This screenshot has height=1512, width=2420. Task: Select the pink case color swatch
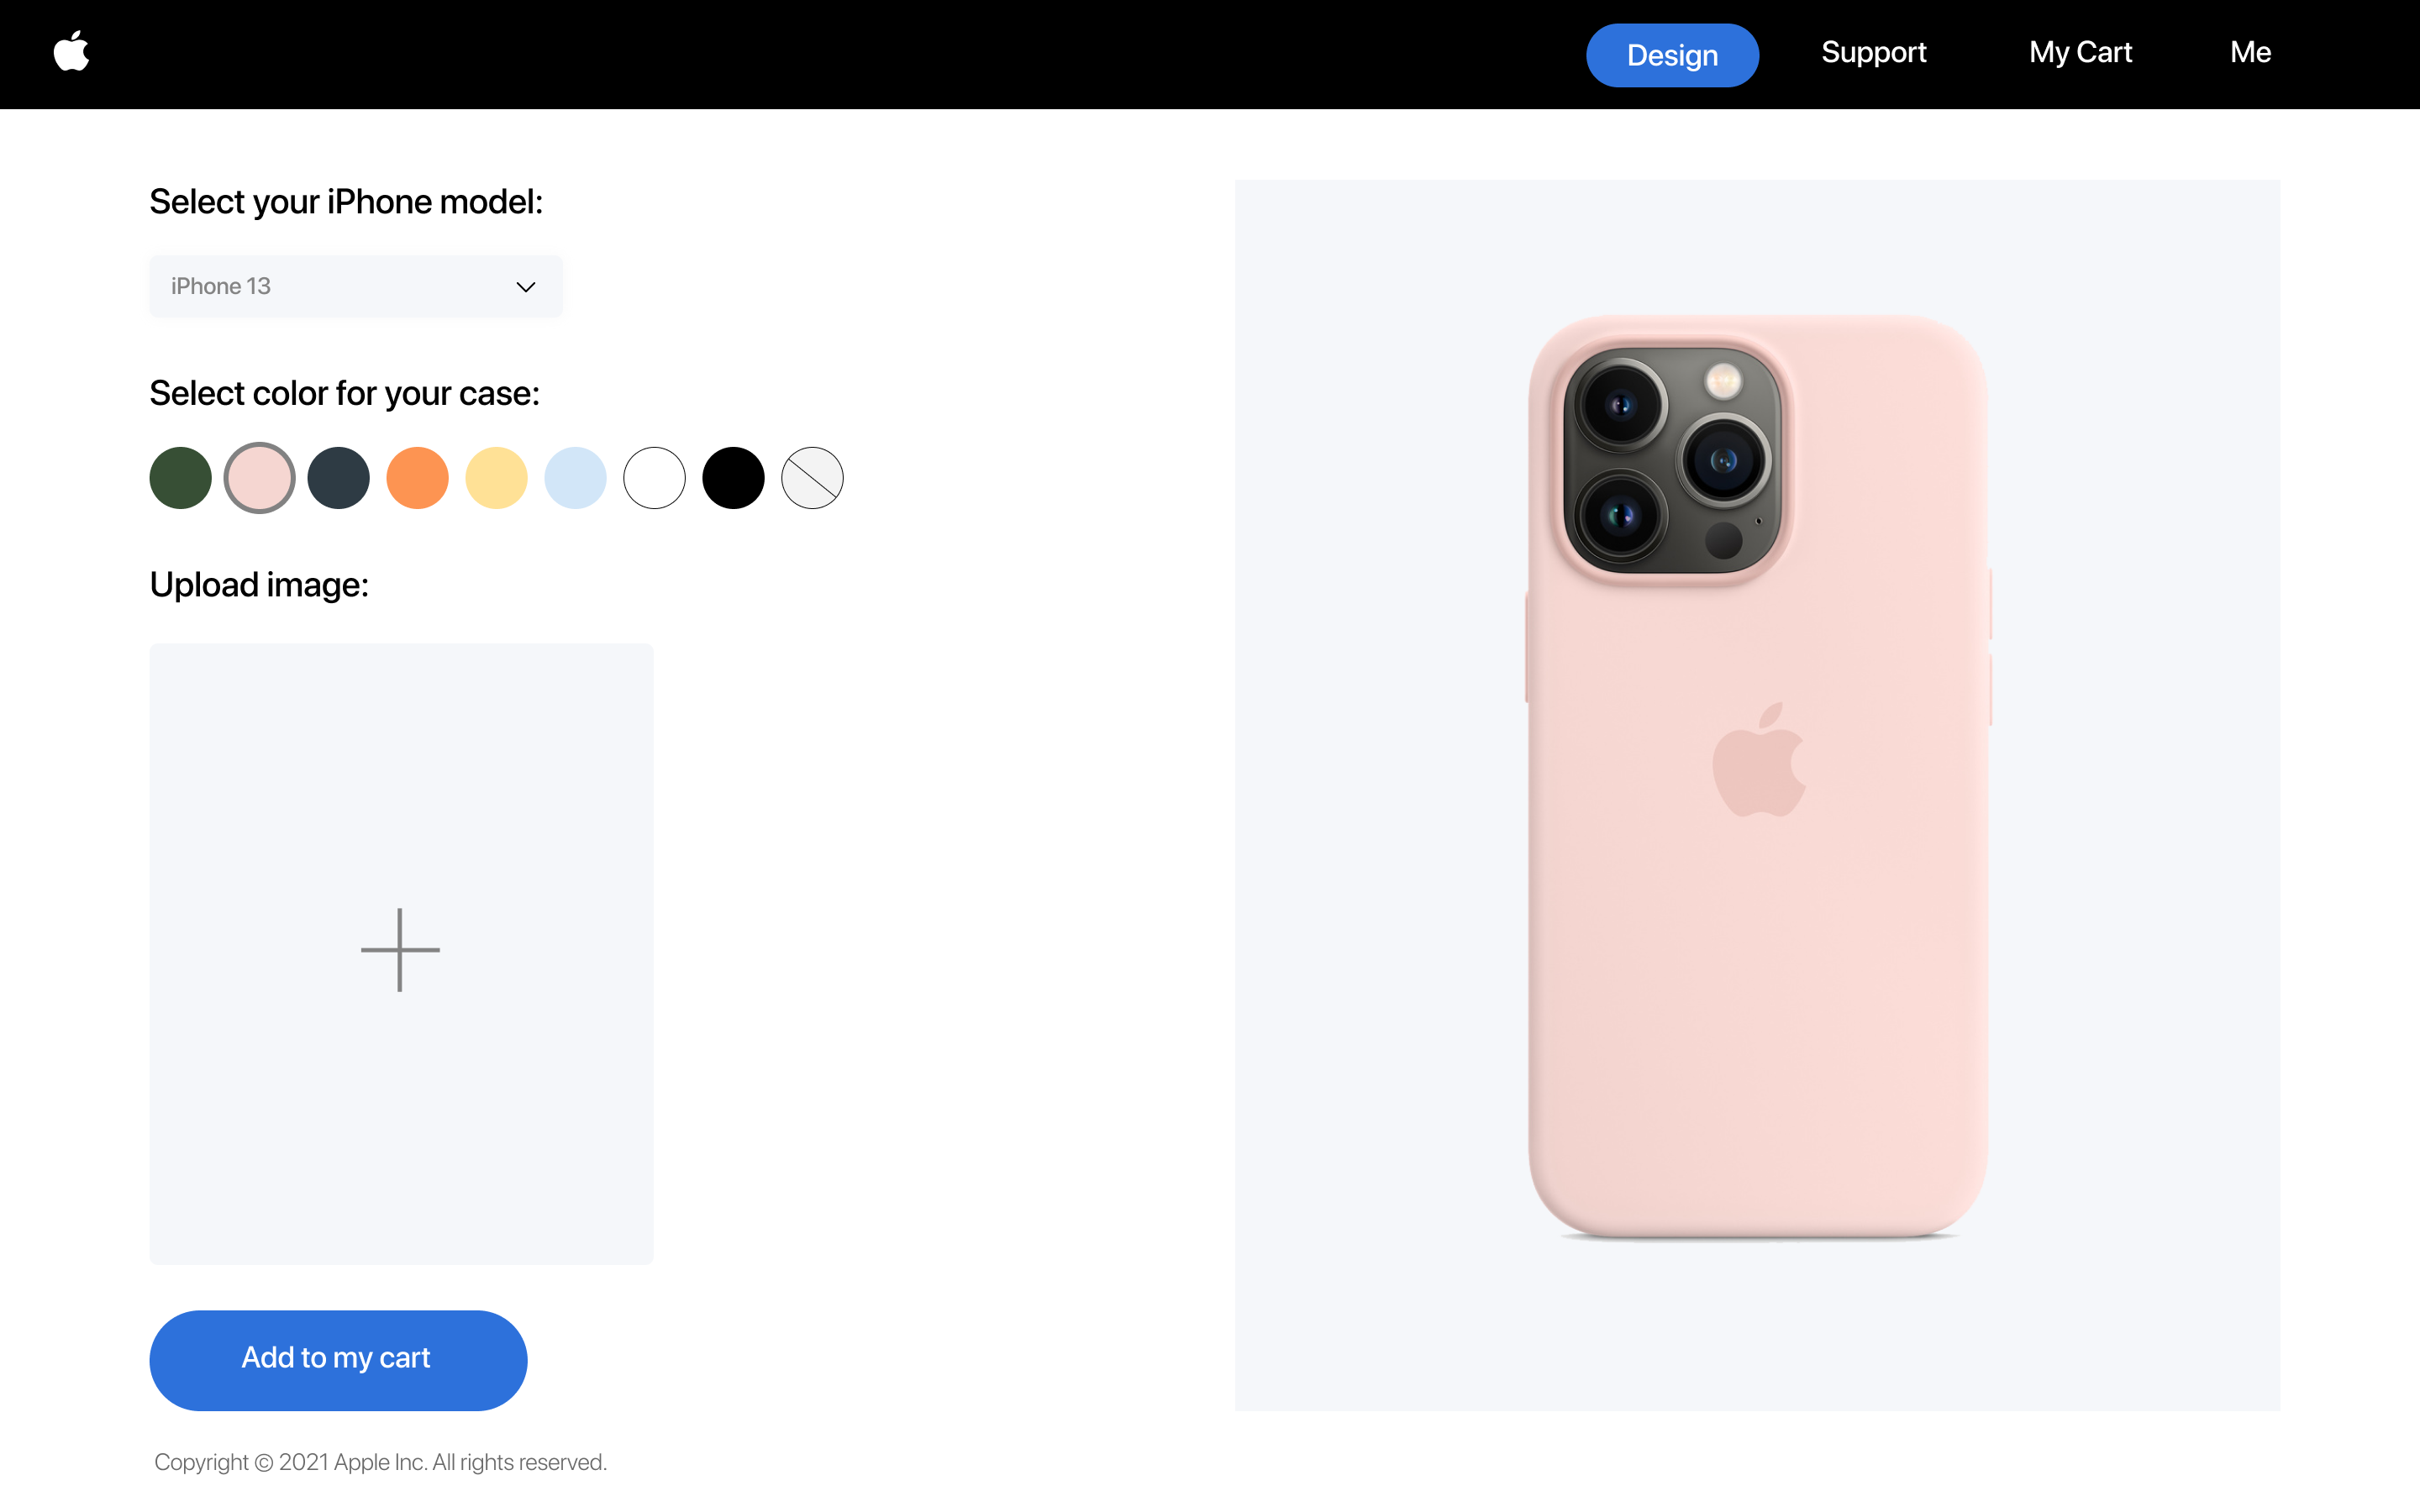point(260,478)
